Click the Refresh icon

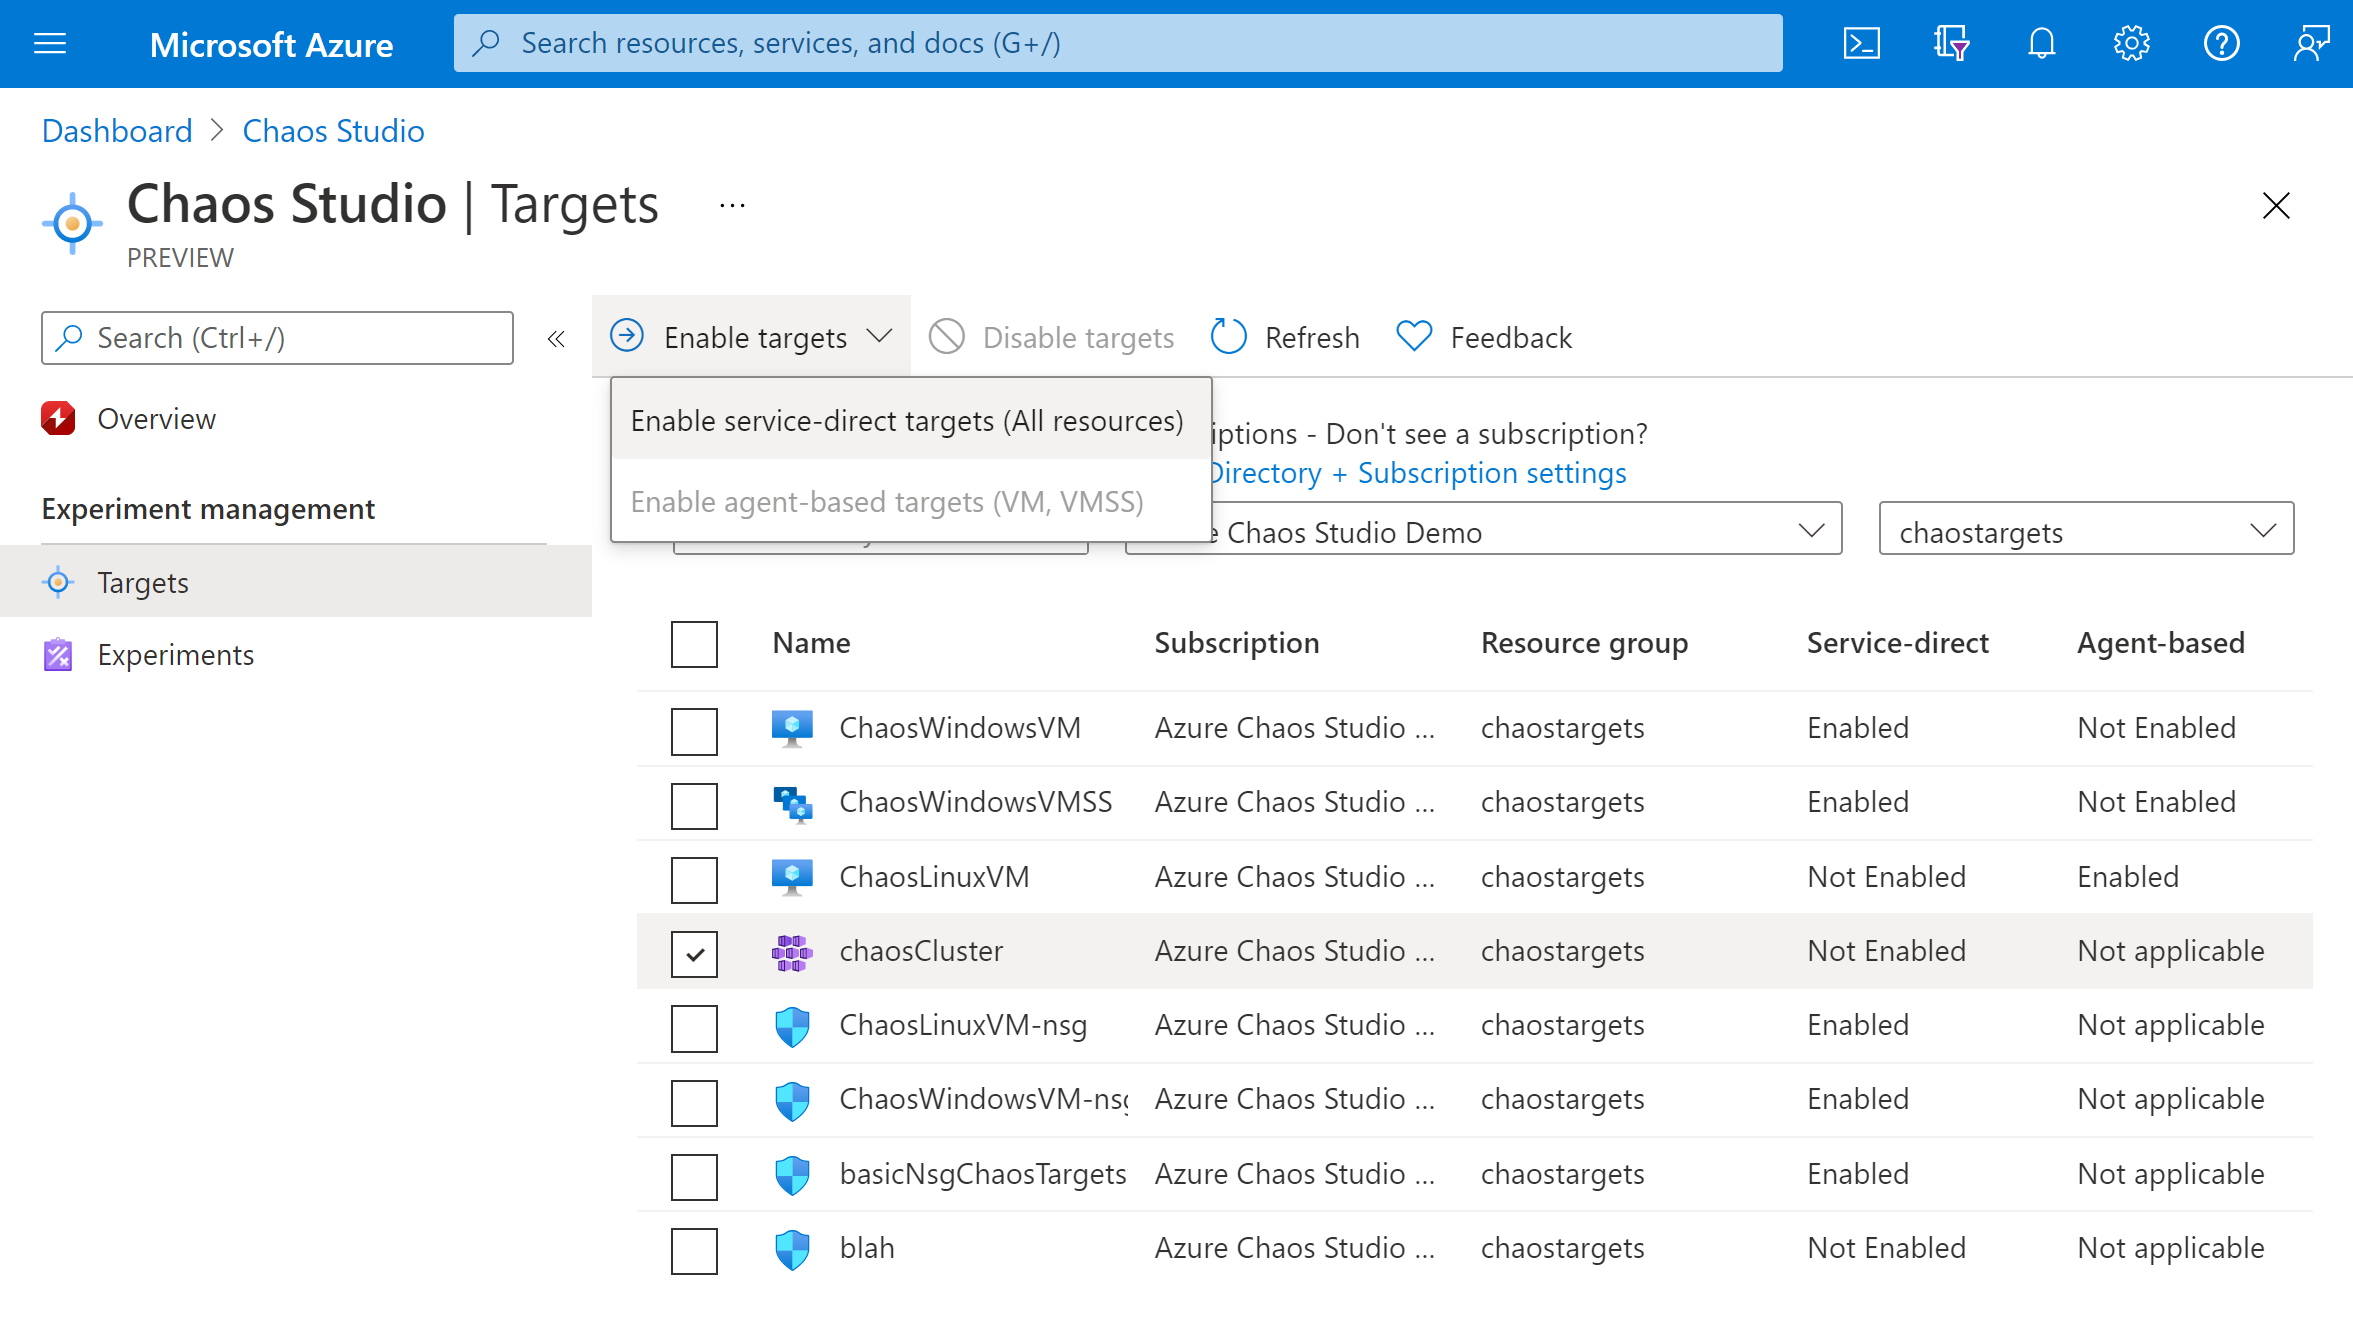1231,336
